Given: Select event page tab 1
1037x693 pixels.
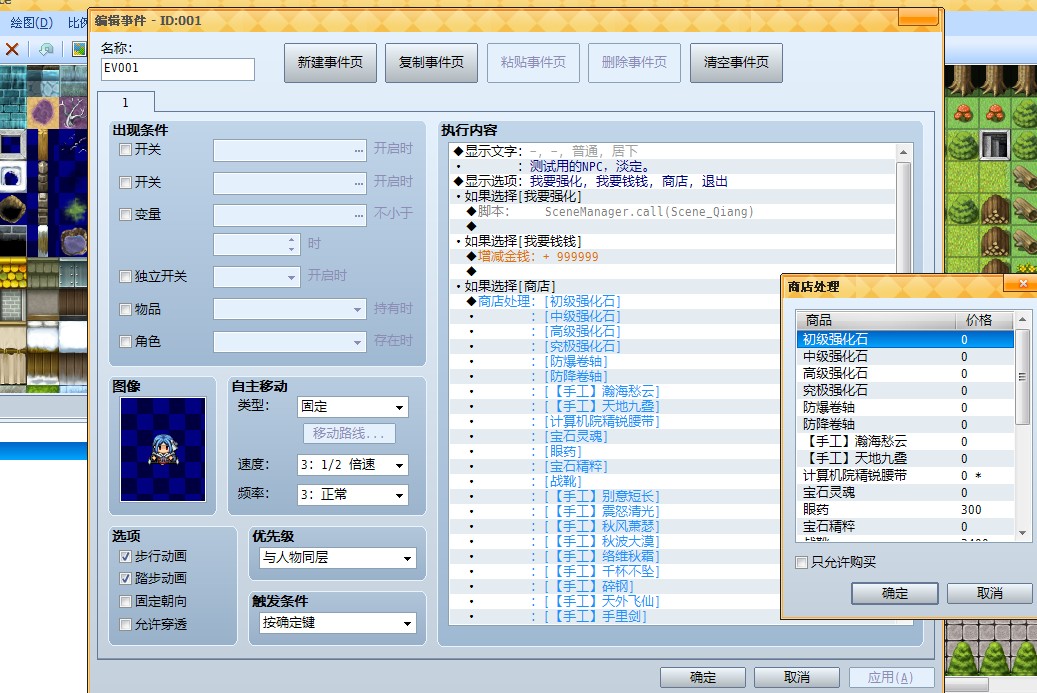Looking at the screenshot, I should coord(126,102).
